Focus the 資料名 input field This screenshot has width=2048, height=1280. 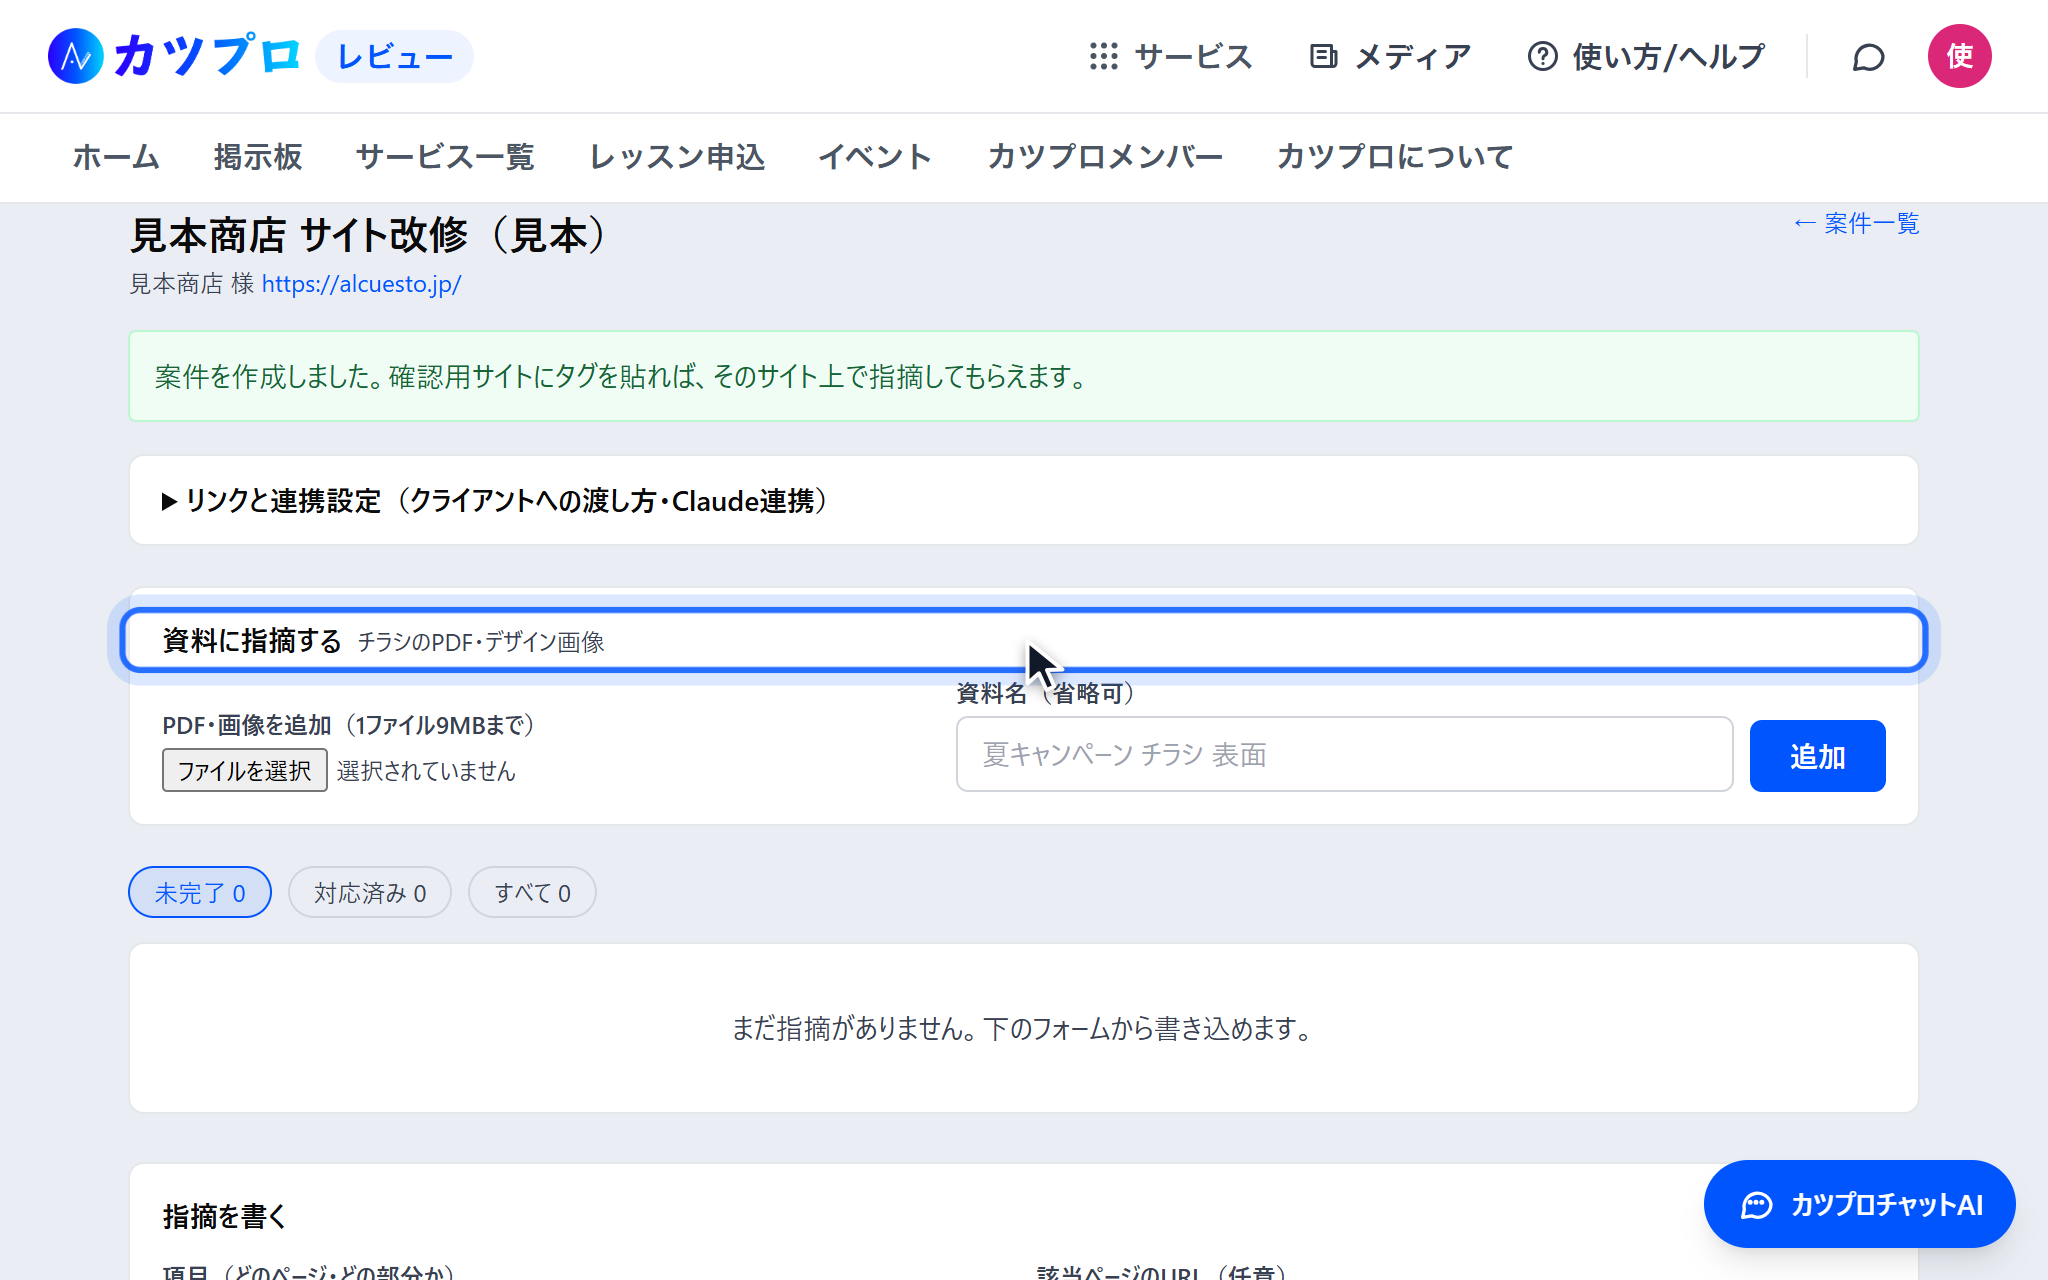(x=1344, y=754)
